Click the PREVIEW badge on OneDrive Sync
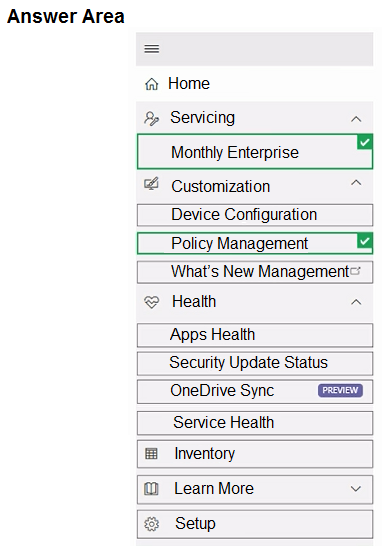Screen dimensions: 385x549 coord(340,390)
